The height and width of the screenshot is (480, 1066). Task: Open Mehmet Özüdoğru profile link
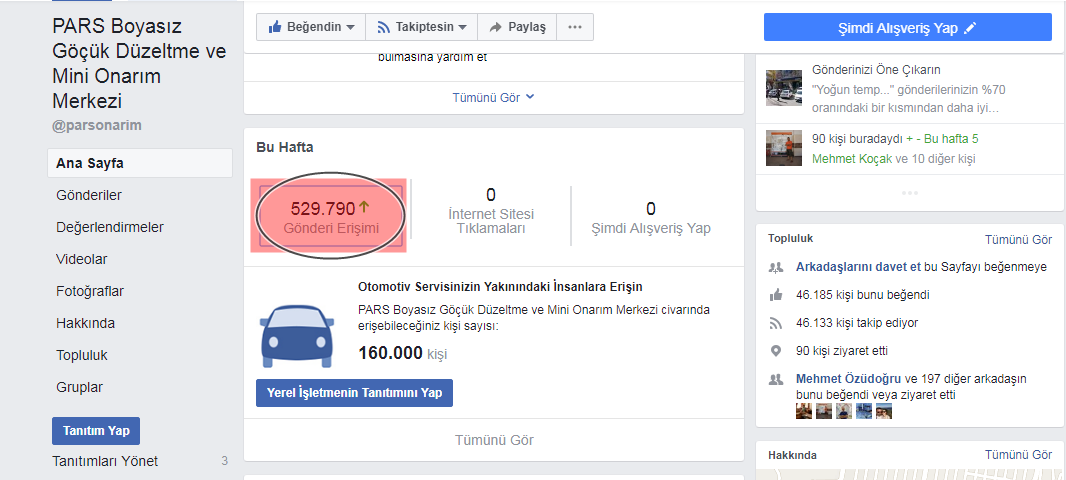click(x=848, y=379)
